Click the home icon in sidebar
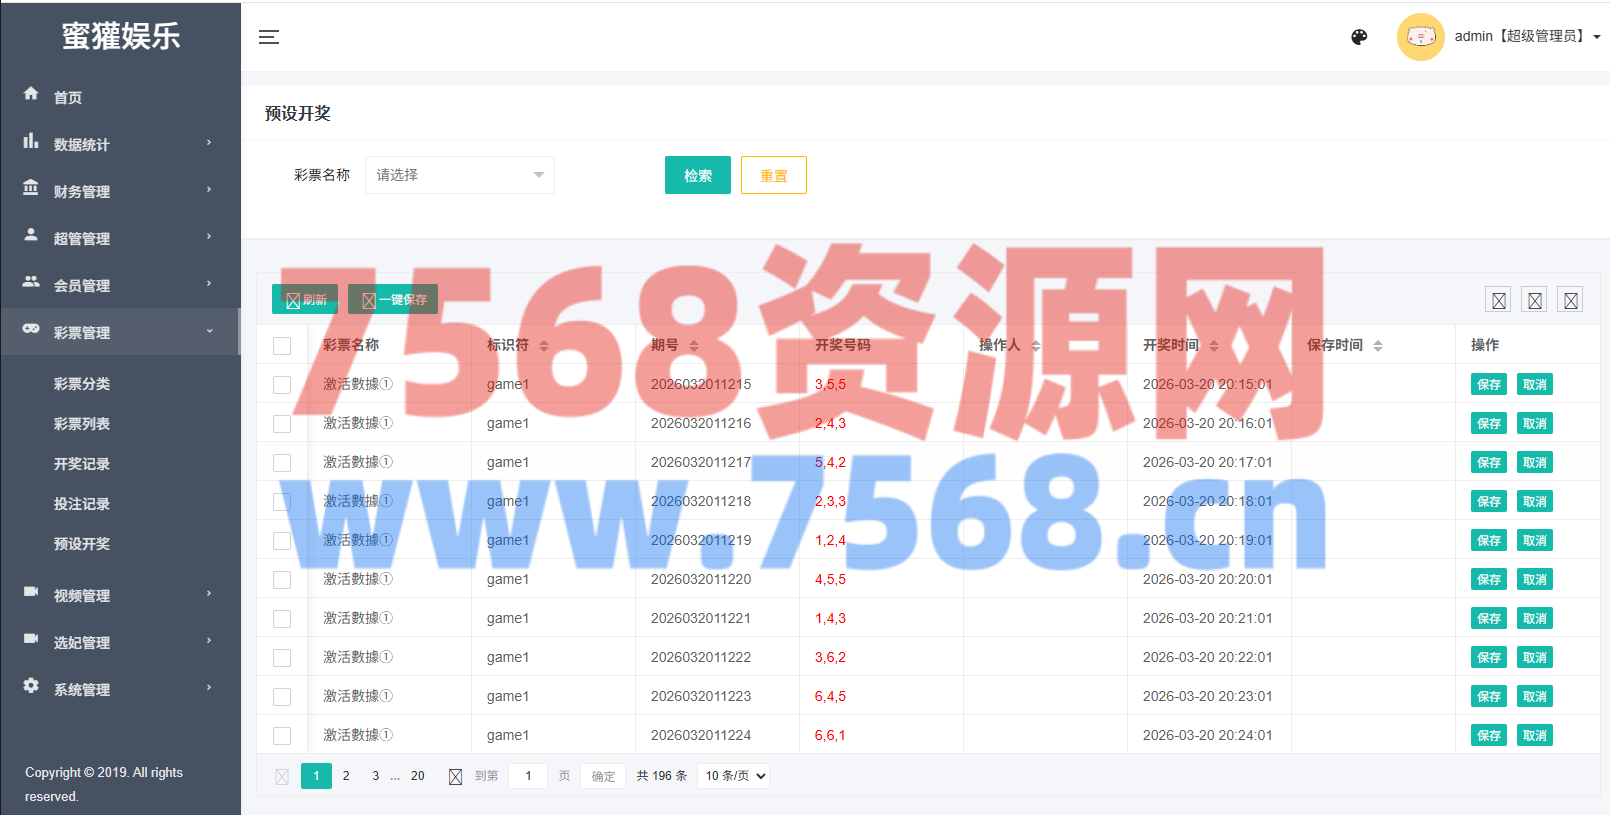This screenshot has height=815, width=1610. pyautogui.click(x=31, y=94)
